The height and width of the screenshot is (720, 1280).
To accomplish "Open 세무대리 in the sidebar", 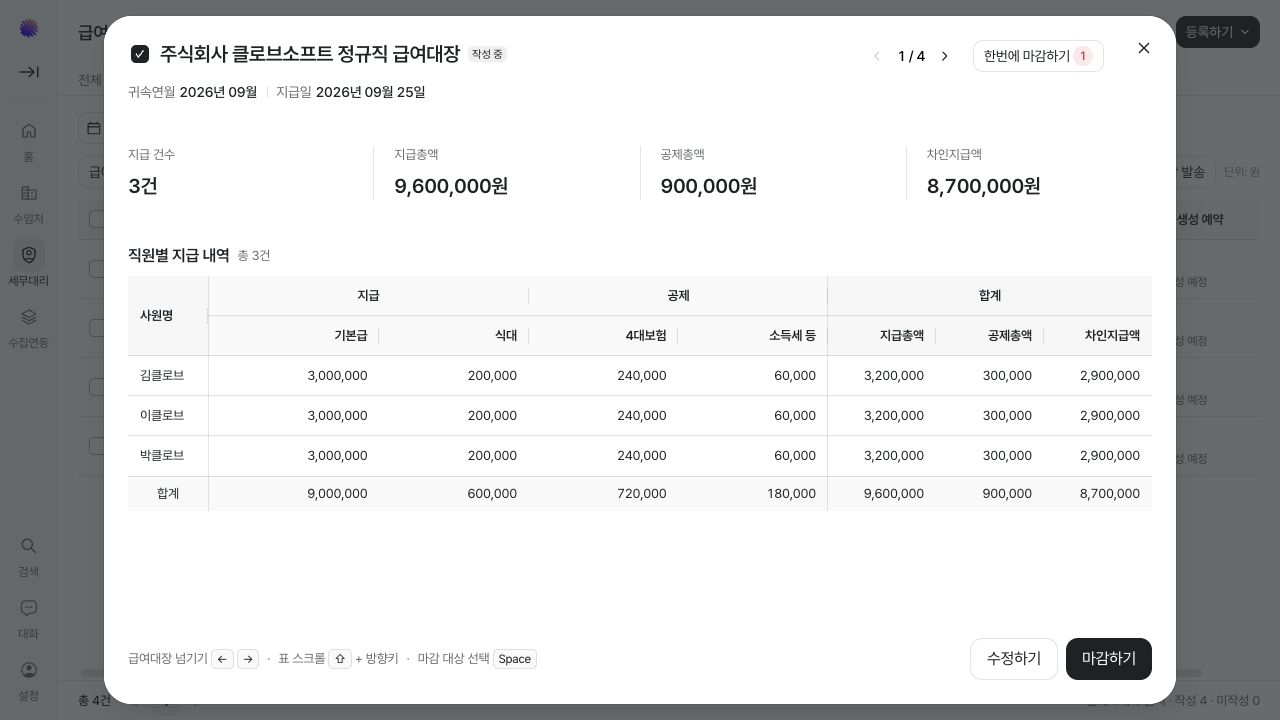I will pos(29,265).
